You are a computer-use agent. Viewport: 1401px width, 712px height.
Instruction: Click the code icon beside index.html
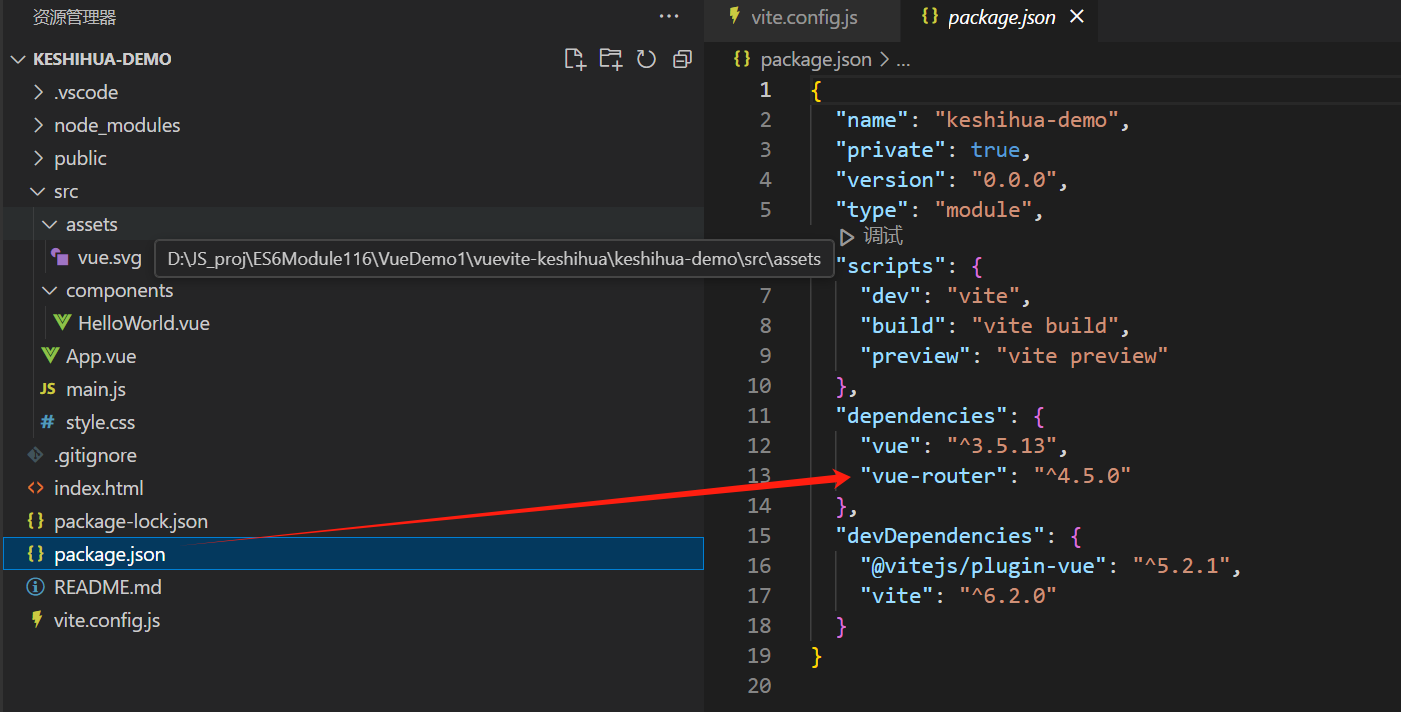(36, 488)
